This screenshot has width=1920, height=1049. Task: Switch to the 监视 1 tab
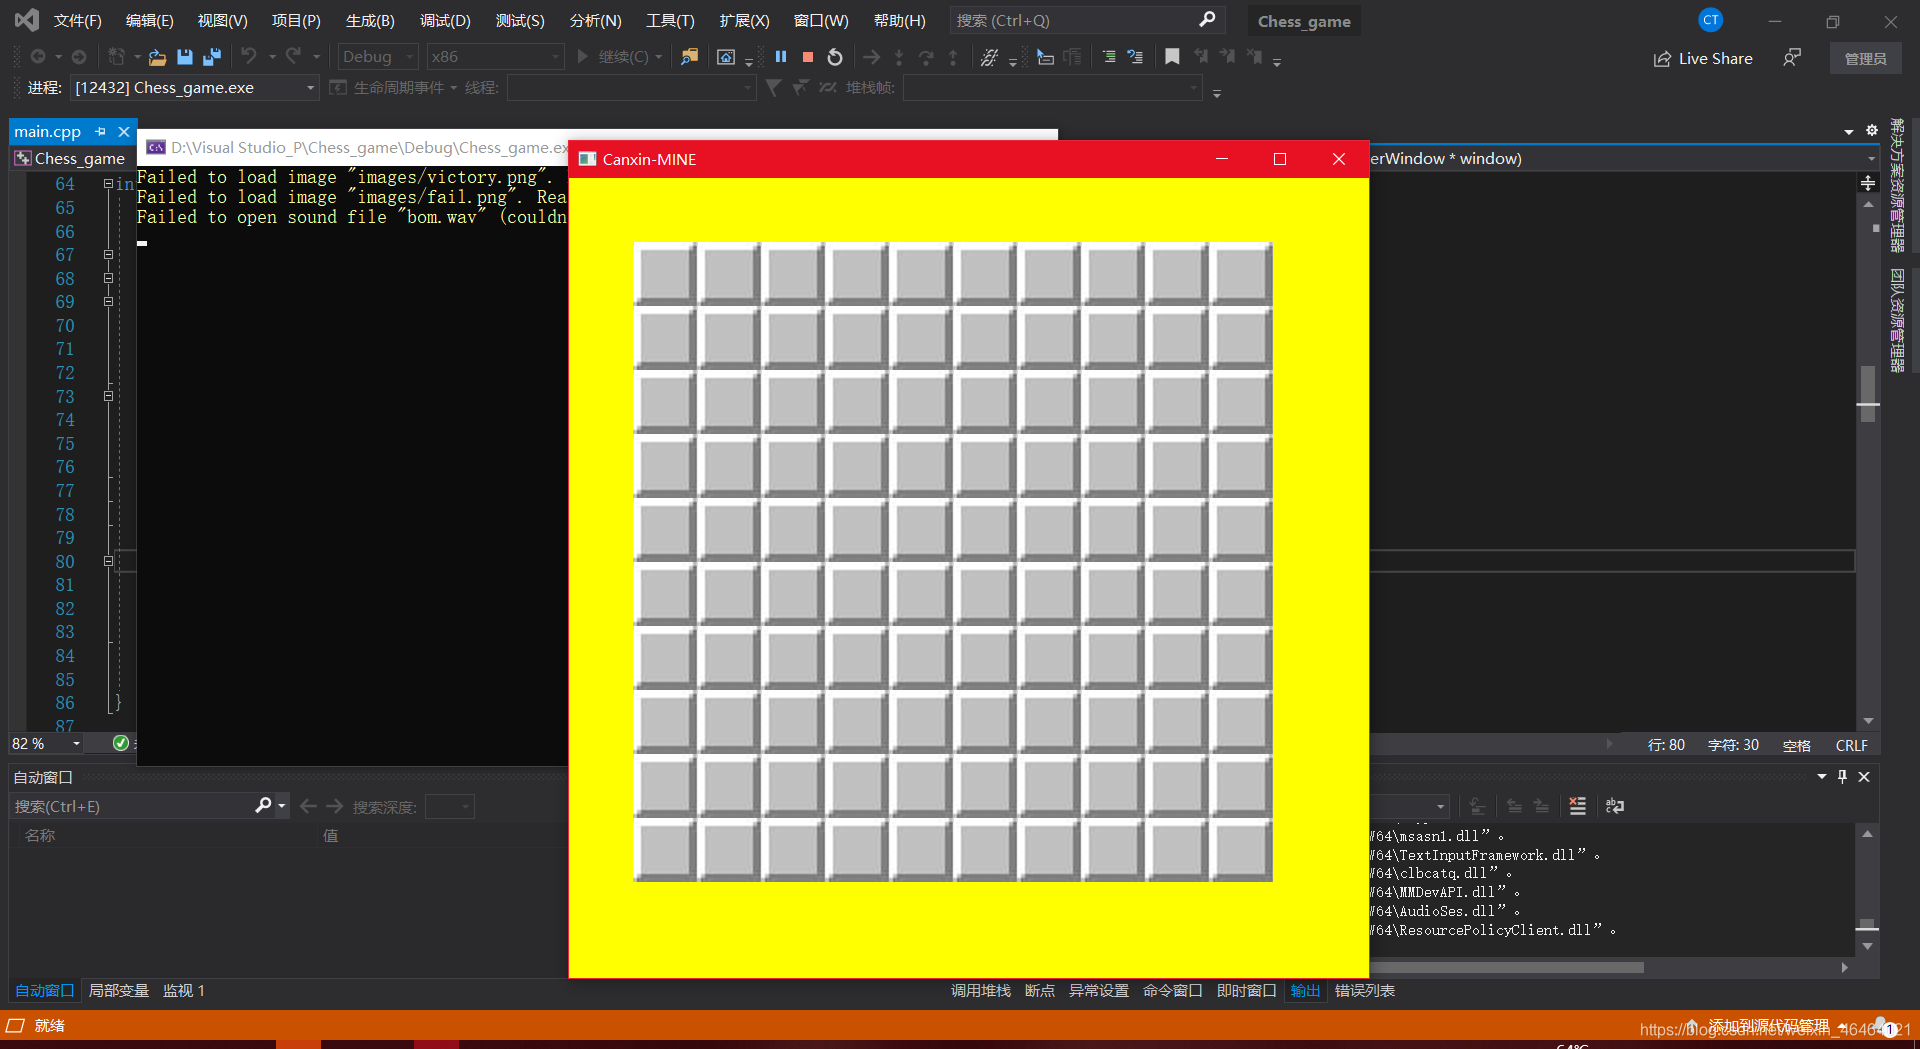coord(183,990)
